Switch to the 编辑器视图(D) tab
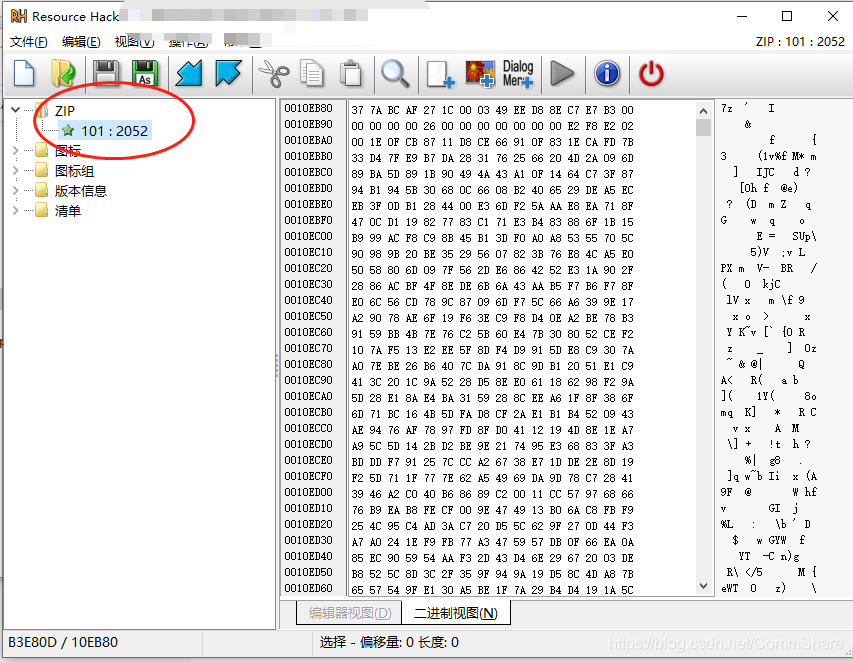The image size is (853, 662). pos(350,613)
